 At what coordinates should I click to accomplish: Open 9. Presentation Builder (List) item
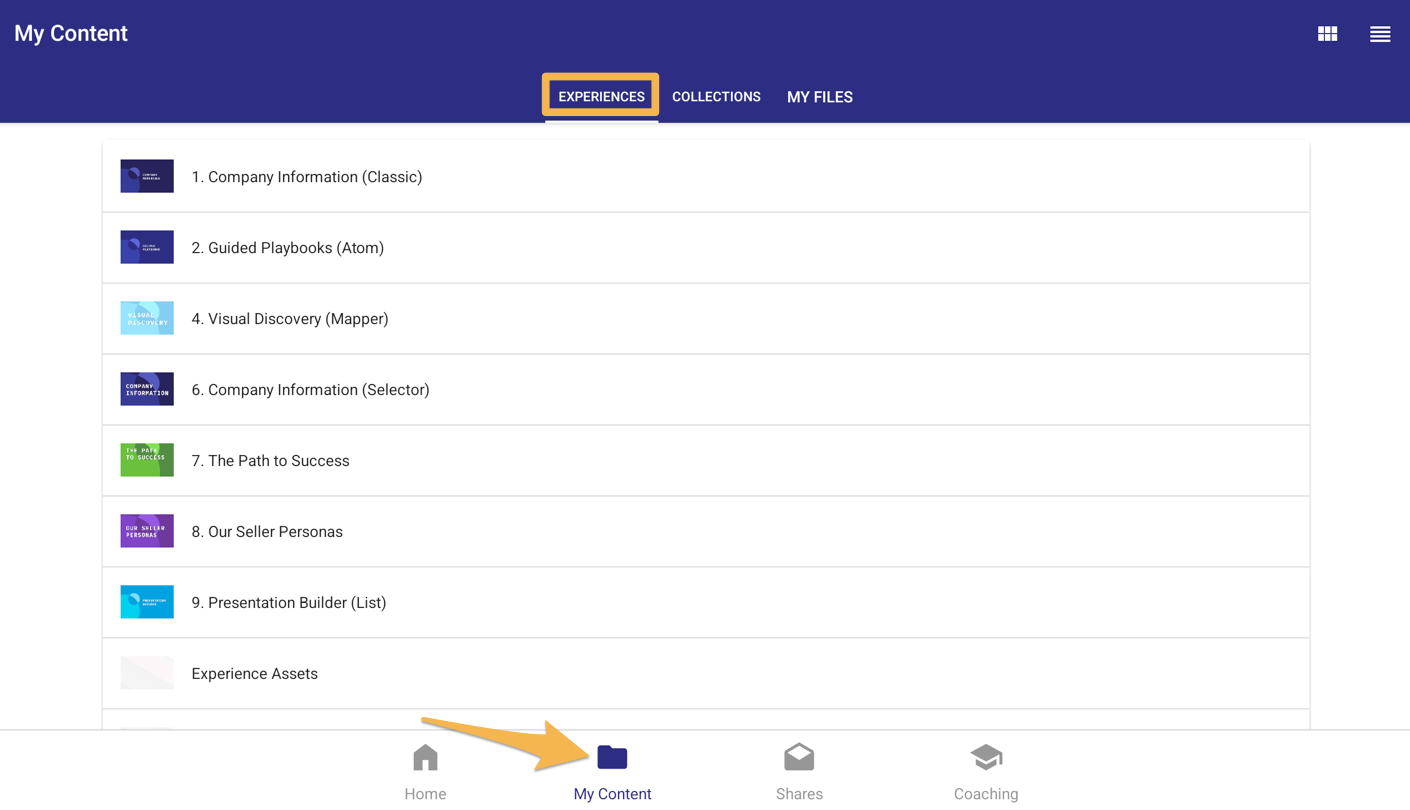point(288,603)
